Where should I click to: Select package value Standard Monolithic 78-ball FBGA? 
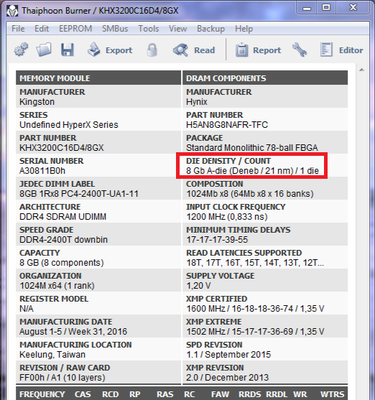tap(252, 148)
